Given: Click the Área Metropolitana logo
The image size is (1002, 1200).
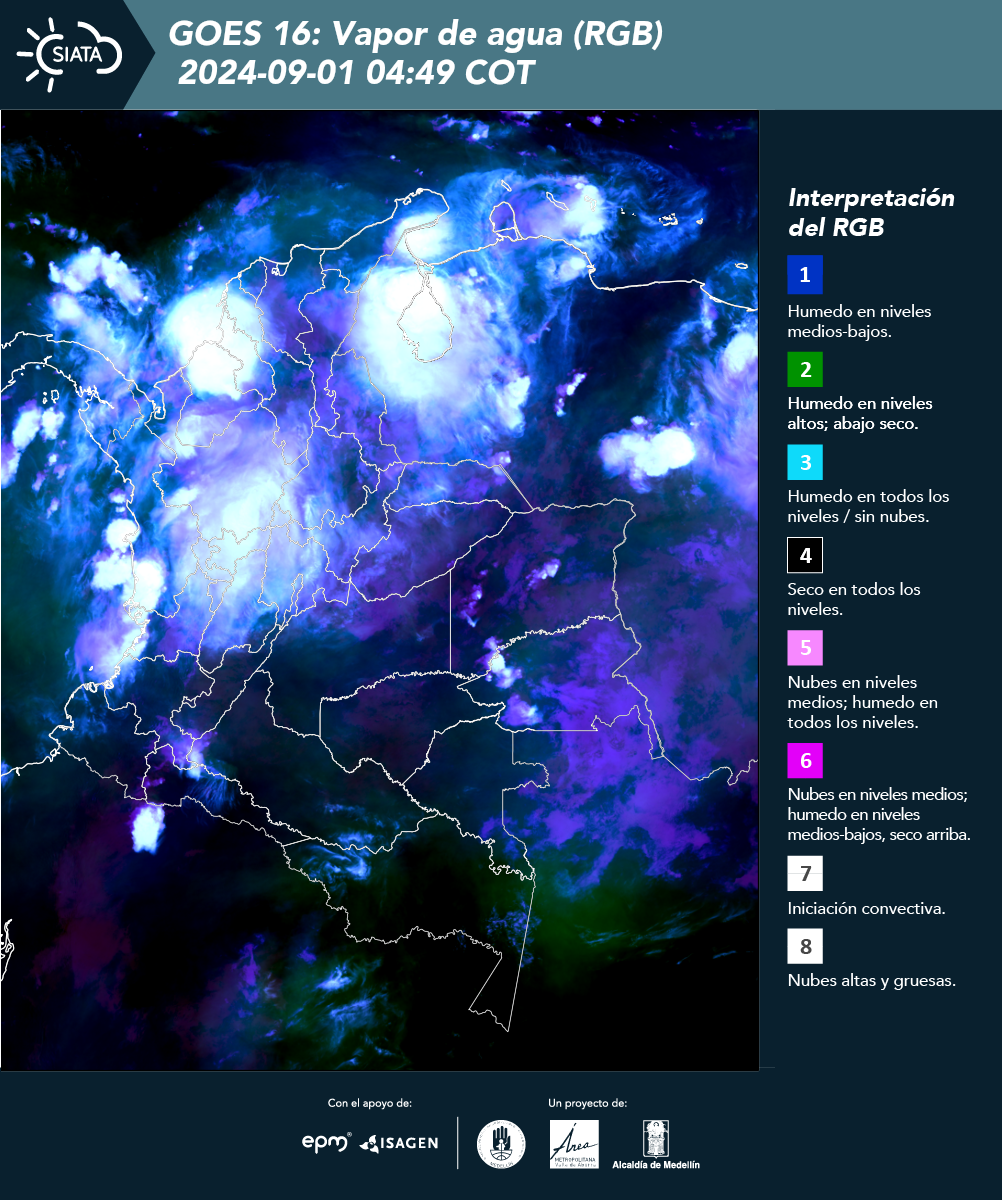Looking at the screenshot, I should click(x=575, y=1144).
